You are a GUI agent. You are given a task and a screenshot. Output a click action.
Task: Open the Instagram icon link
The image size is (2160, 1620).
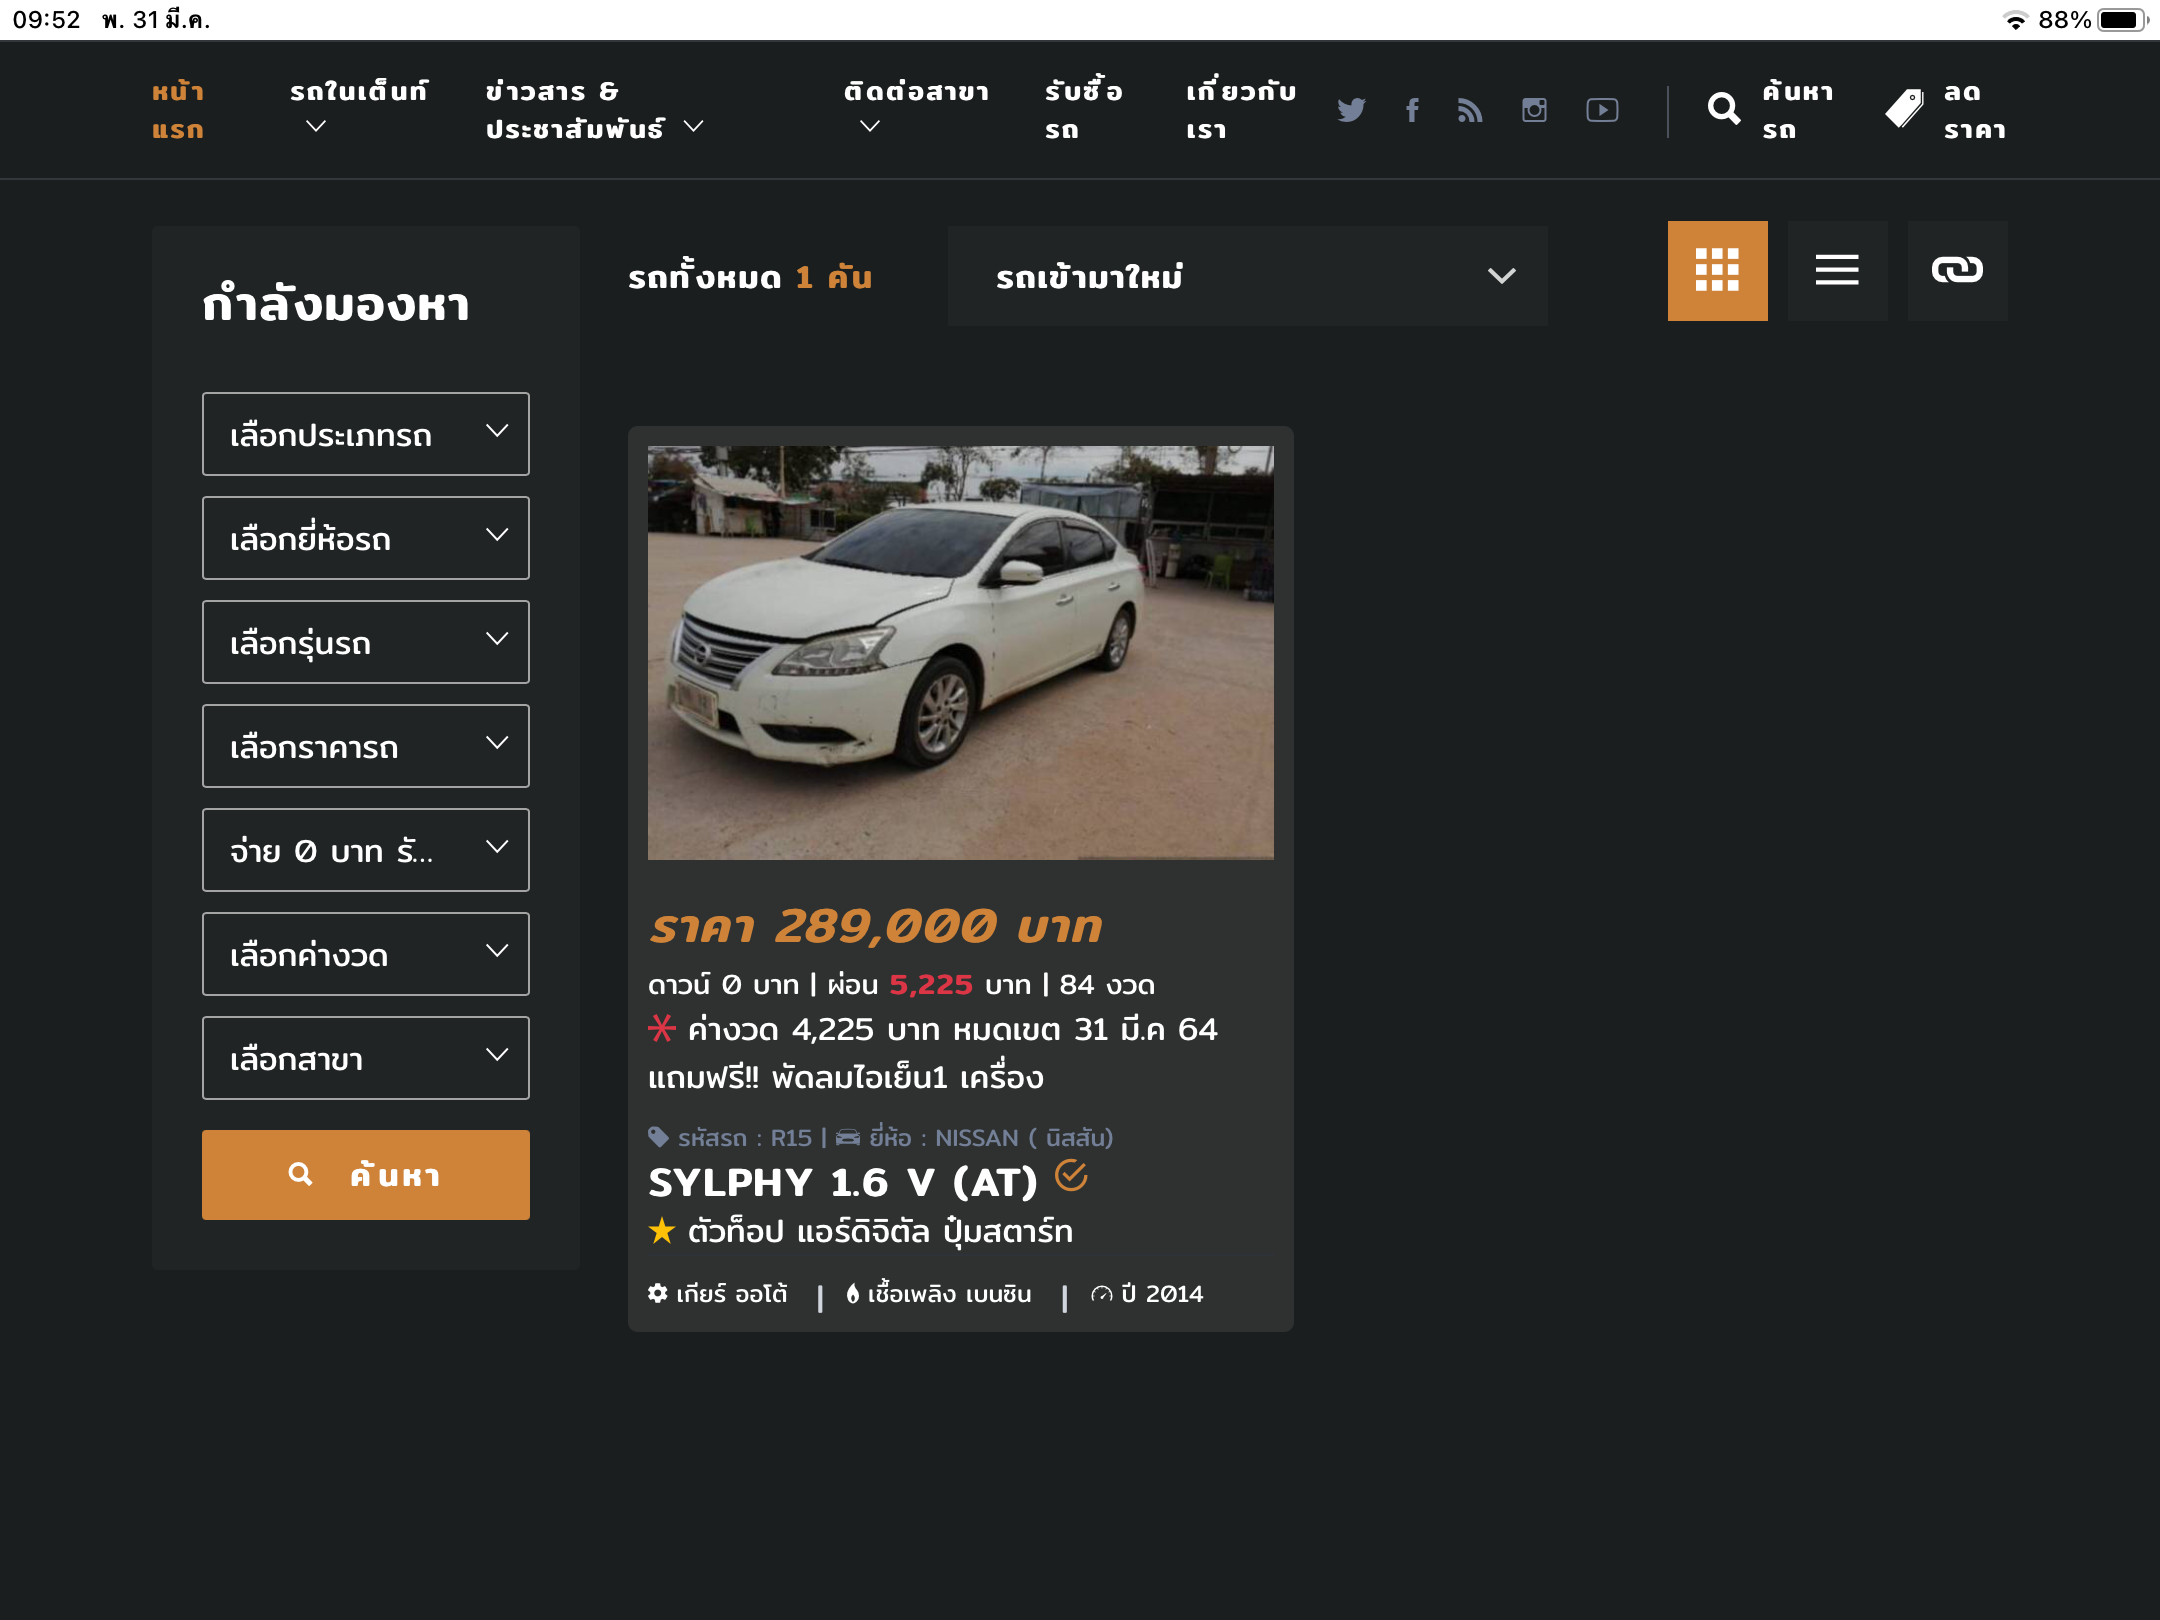tap(1534, 110)
